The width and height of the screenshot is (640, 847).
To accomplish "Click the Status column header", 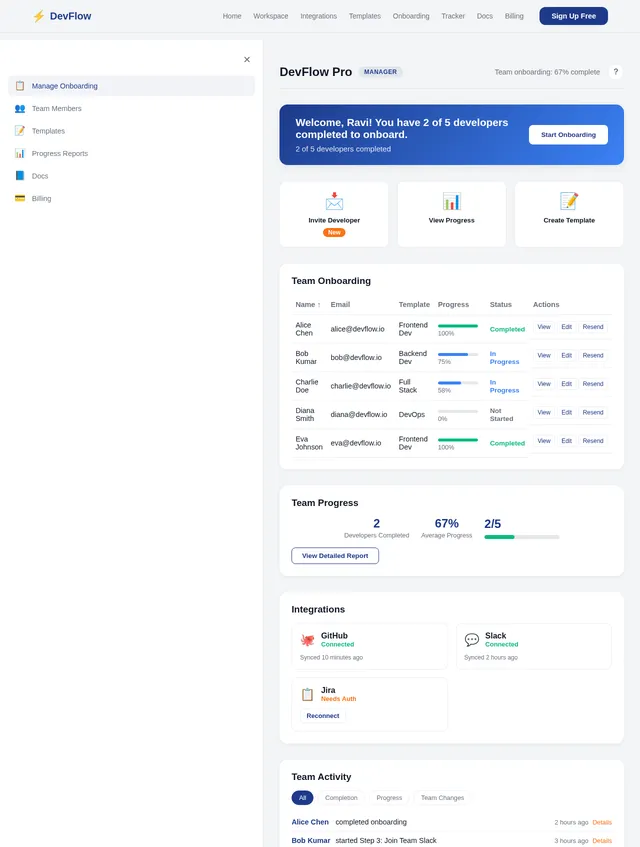I will tap(501, 305).
